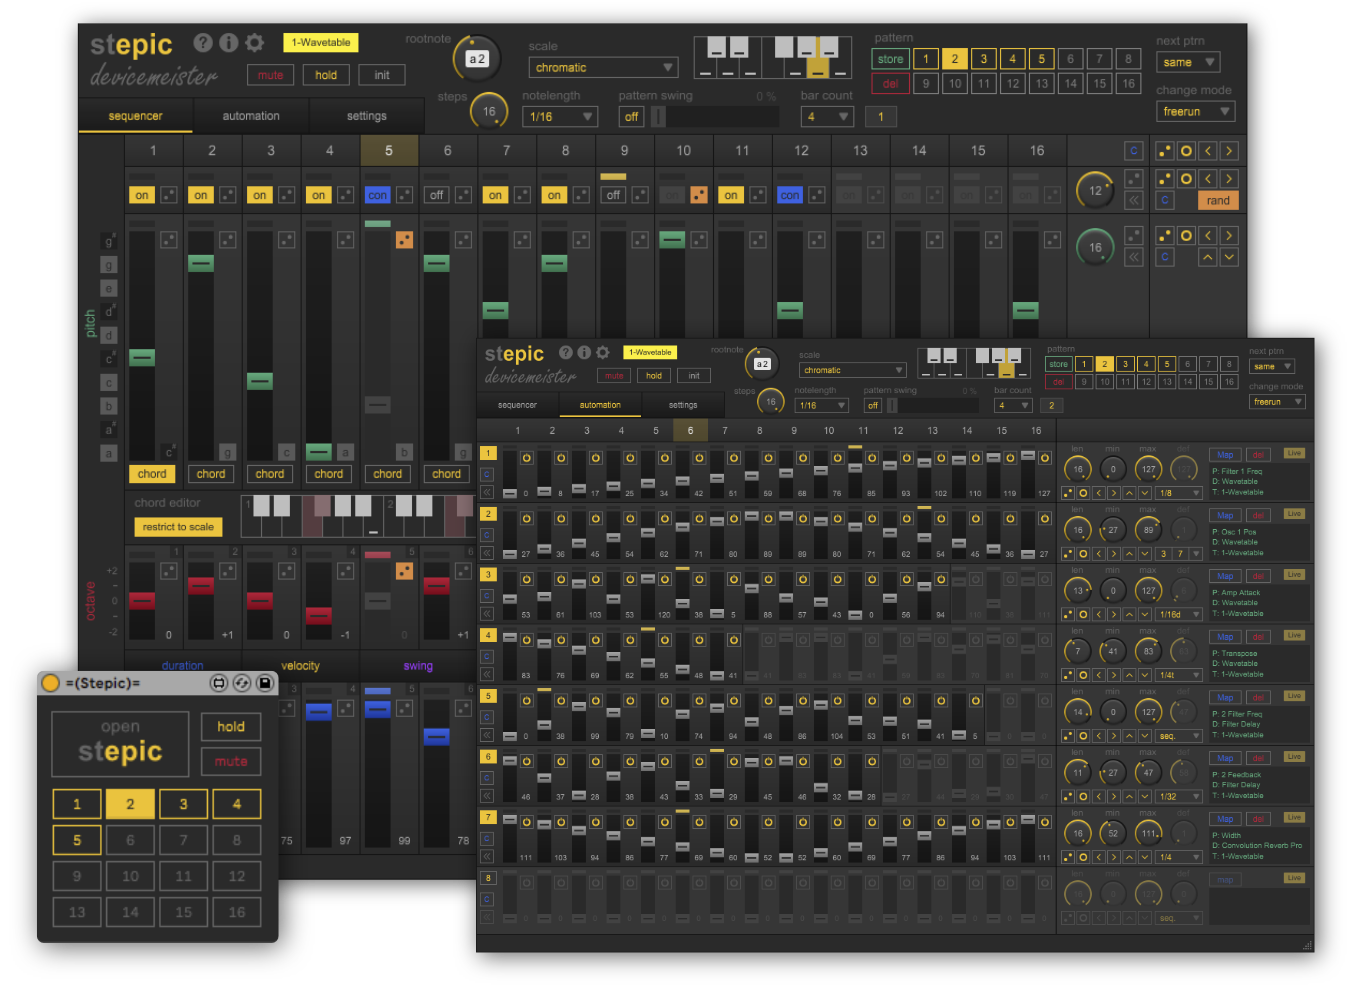The width and height of the screenshot is (1348, 987).
Task: Switch to the automation tab in the main window
Action: (251, 116)
